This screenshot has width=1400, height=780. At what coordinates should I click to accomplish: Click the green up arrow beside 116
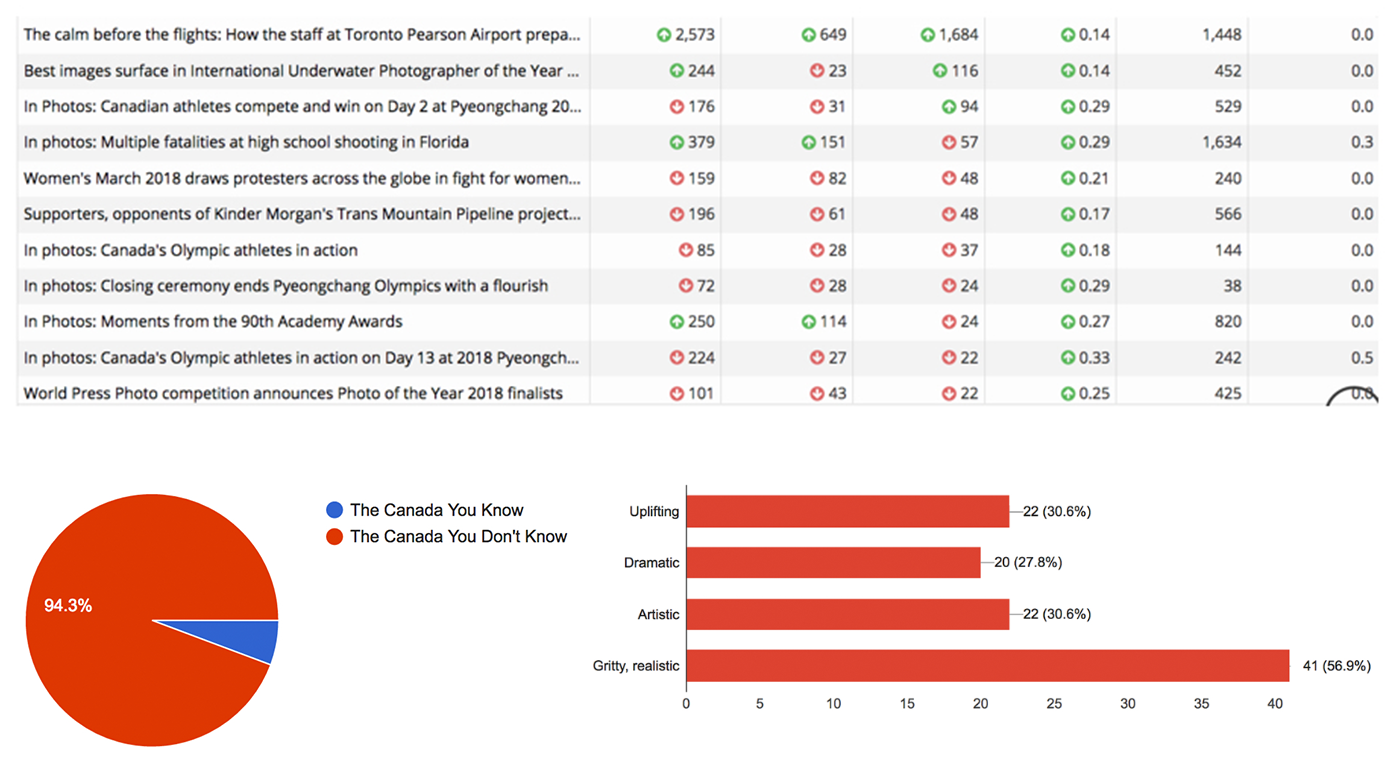[x=940, y=71]
